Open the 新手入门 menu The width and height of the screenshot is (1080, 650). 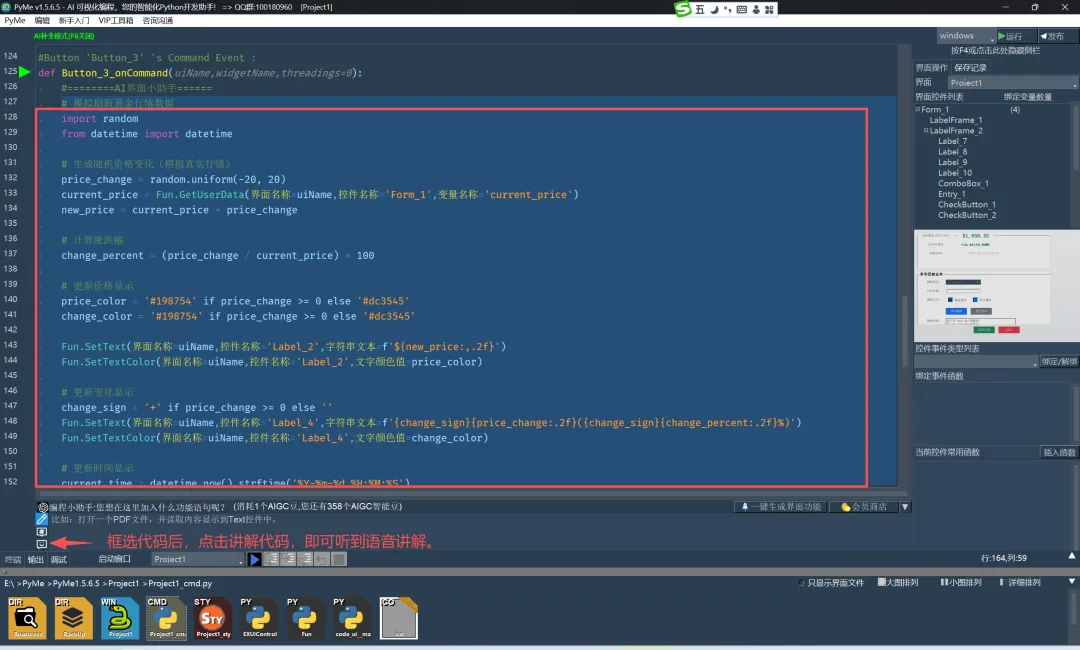(74, 21)
